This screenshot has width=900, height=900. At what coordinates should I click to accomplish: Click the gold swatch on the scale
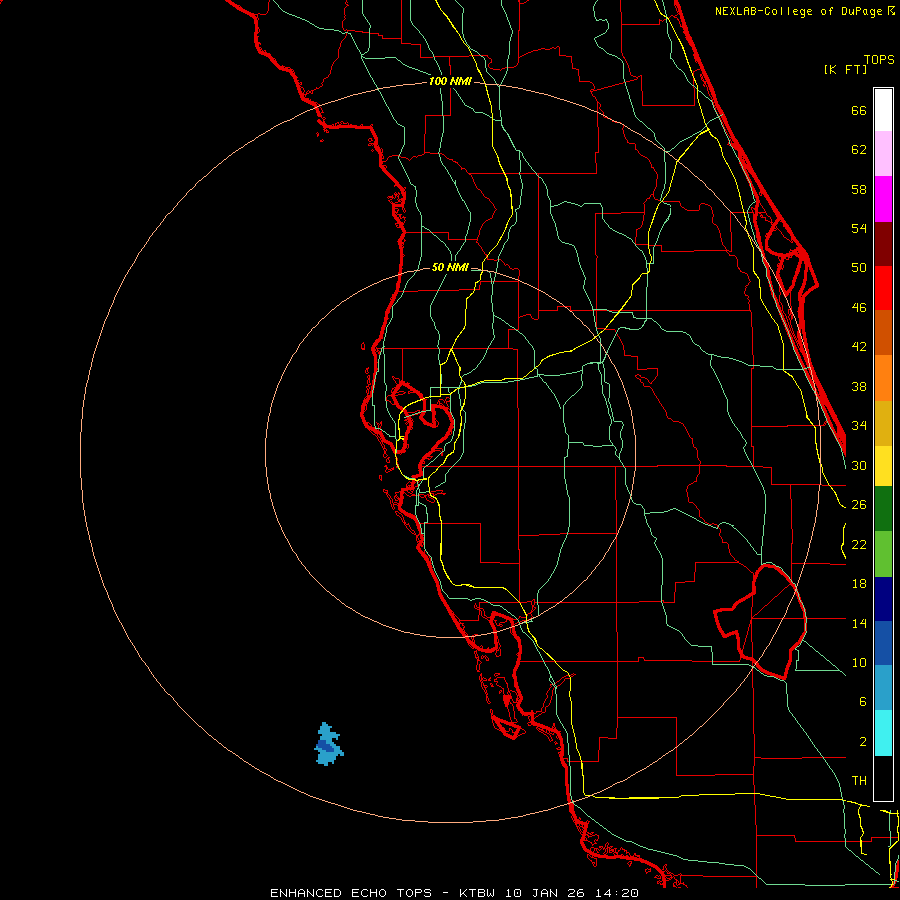pyautogui.click(x=883, y=423)
